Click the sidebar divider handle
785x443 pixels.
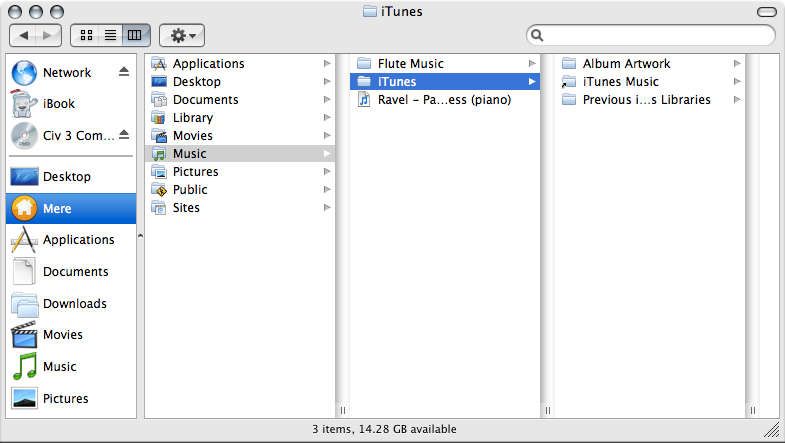140,236
